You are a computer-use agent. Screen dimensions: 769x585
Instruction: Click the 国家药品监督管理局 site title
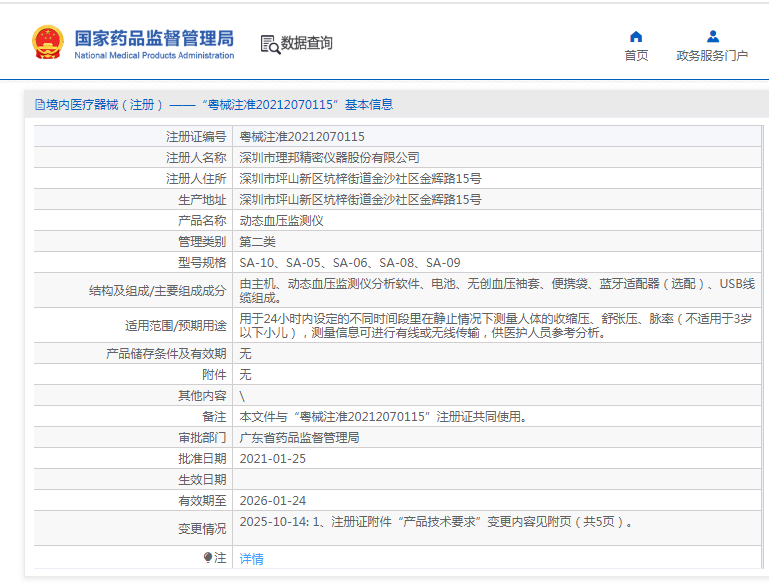point(154,39)
